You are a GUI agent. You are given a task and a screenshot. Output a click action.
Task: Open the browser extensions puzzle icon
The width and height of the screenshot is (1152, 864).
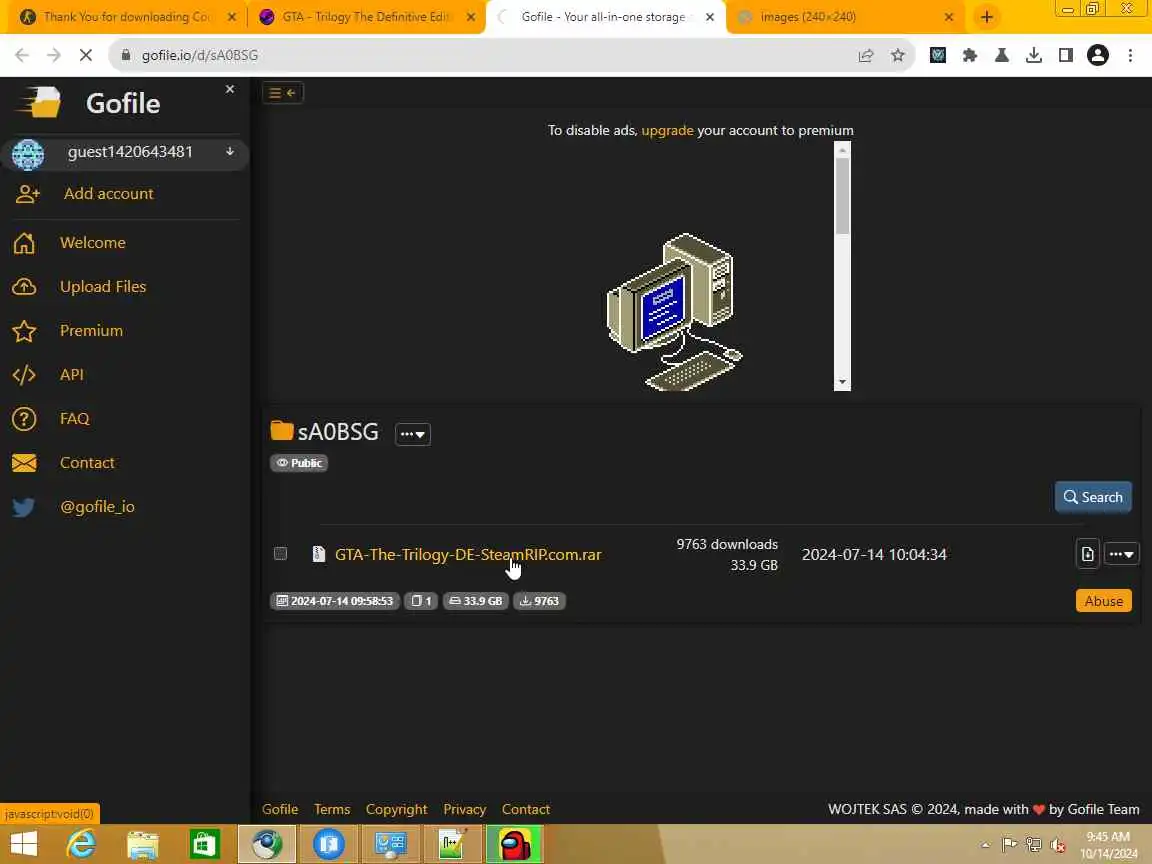(970, 55)
